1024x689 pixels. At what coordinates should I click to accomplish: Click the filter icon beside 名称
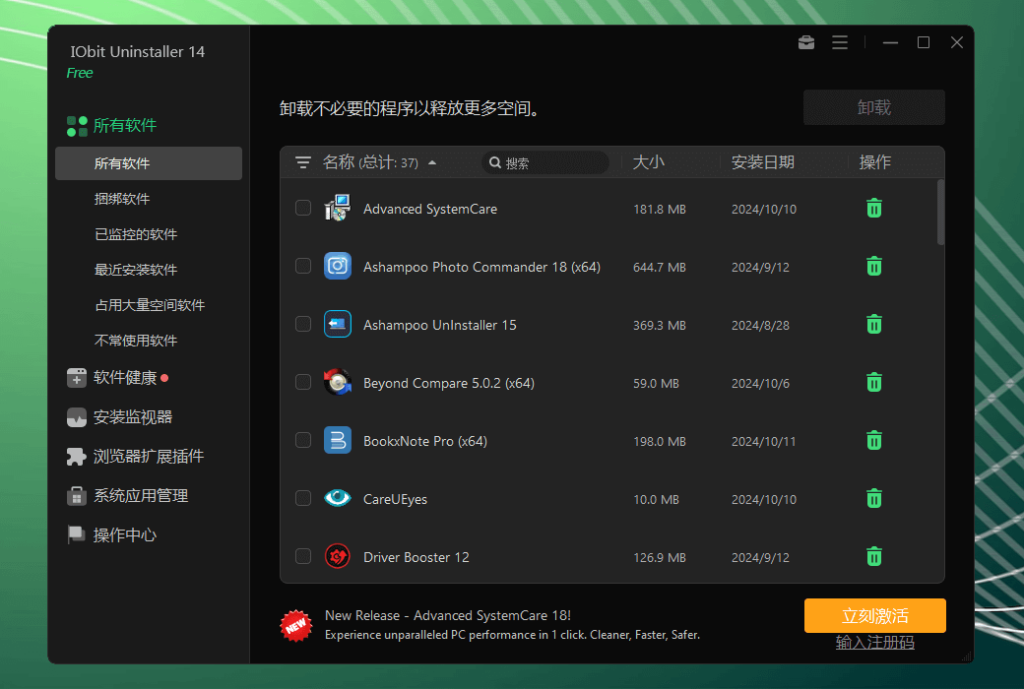tap(302, 162)
